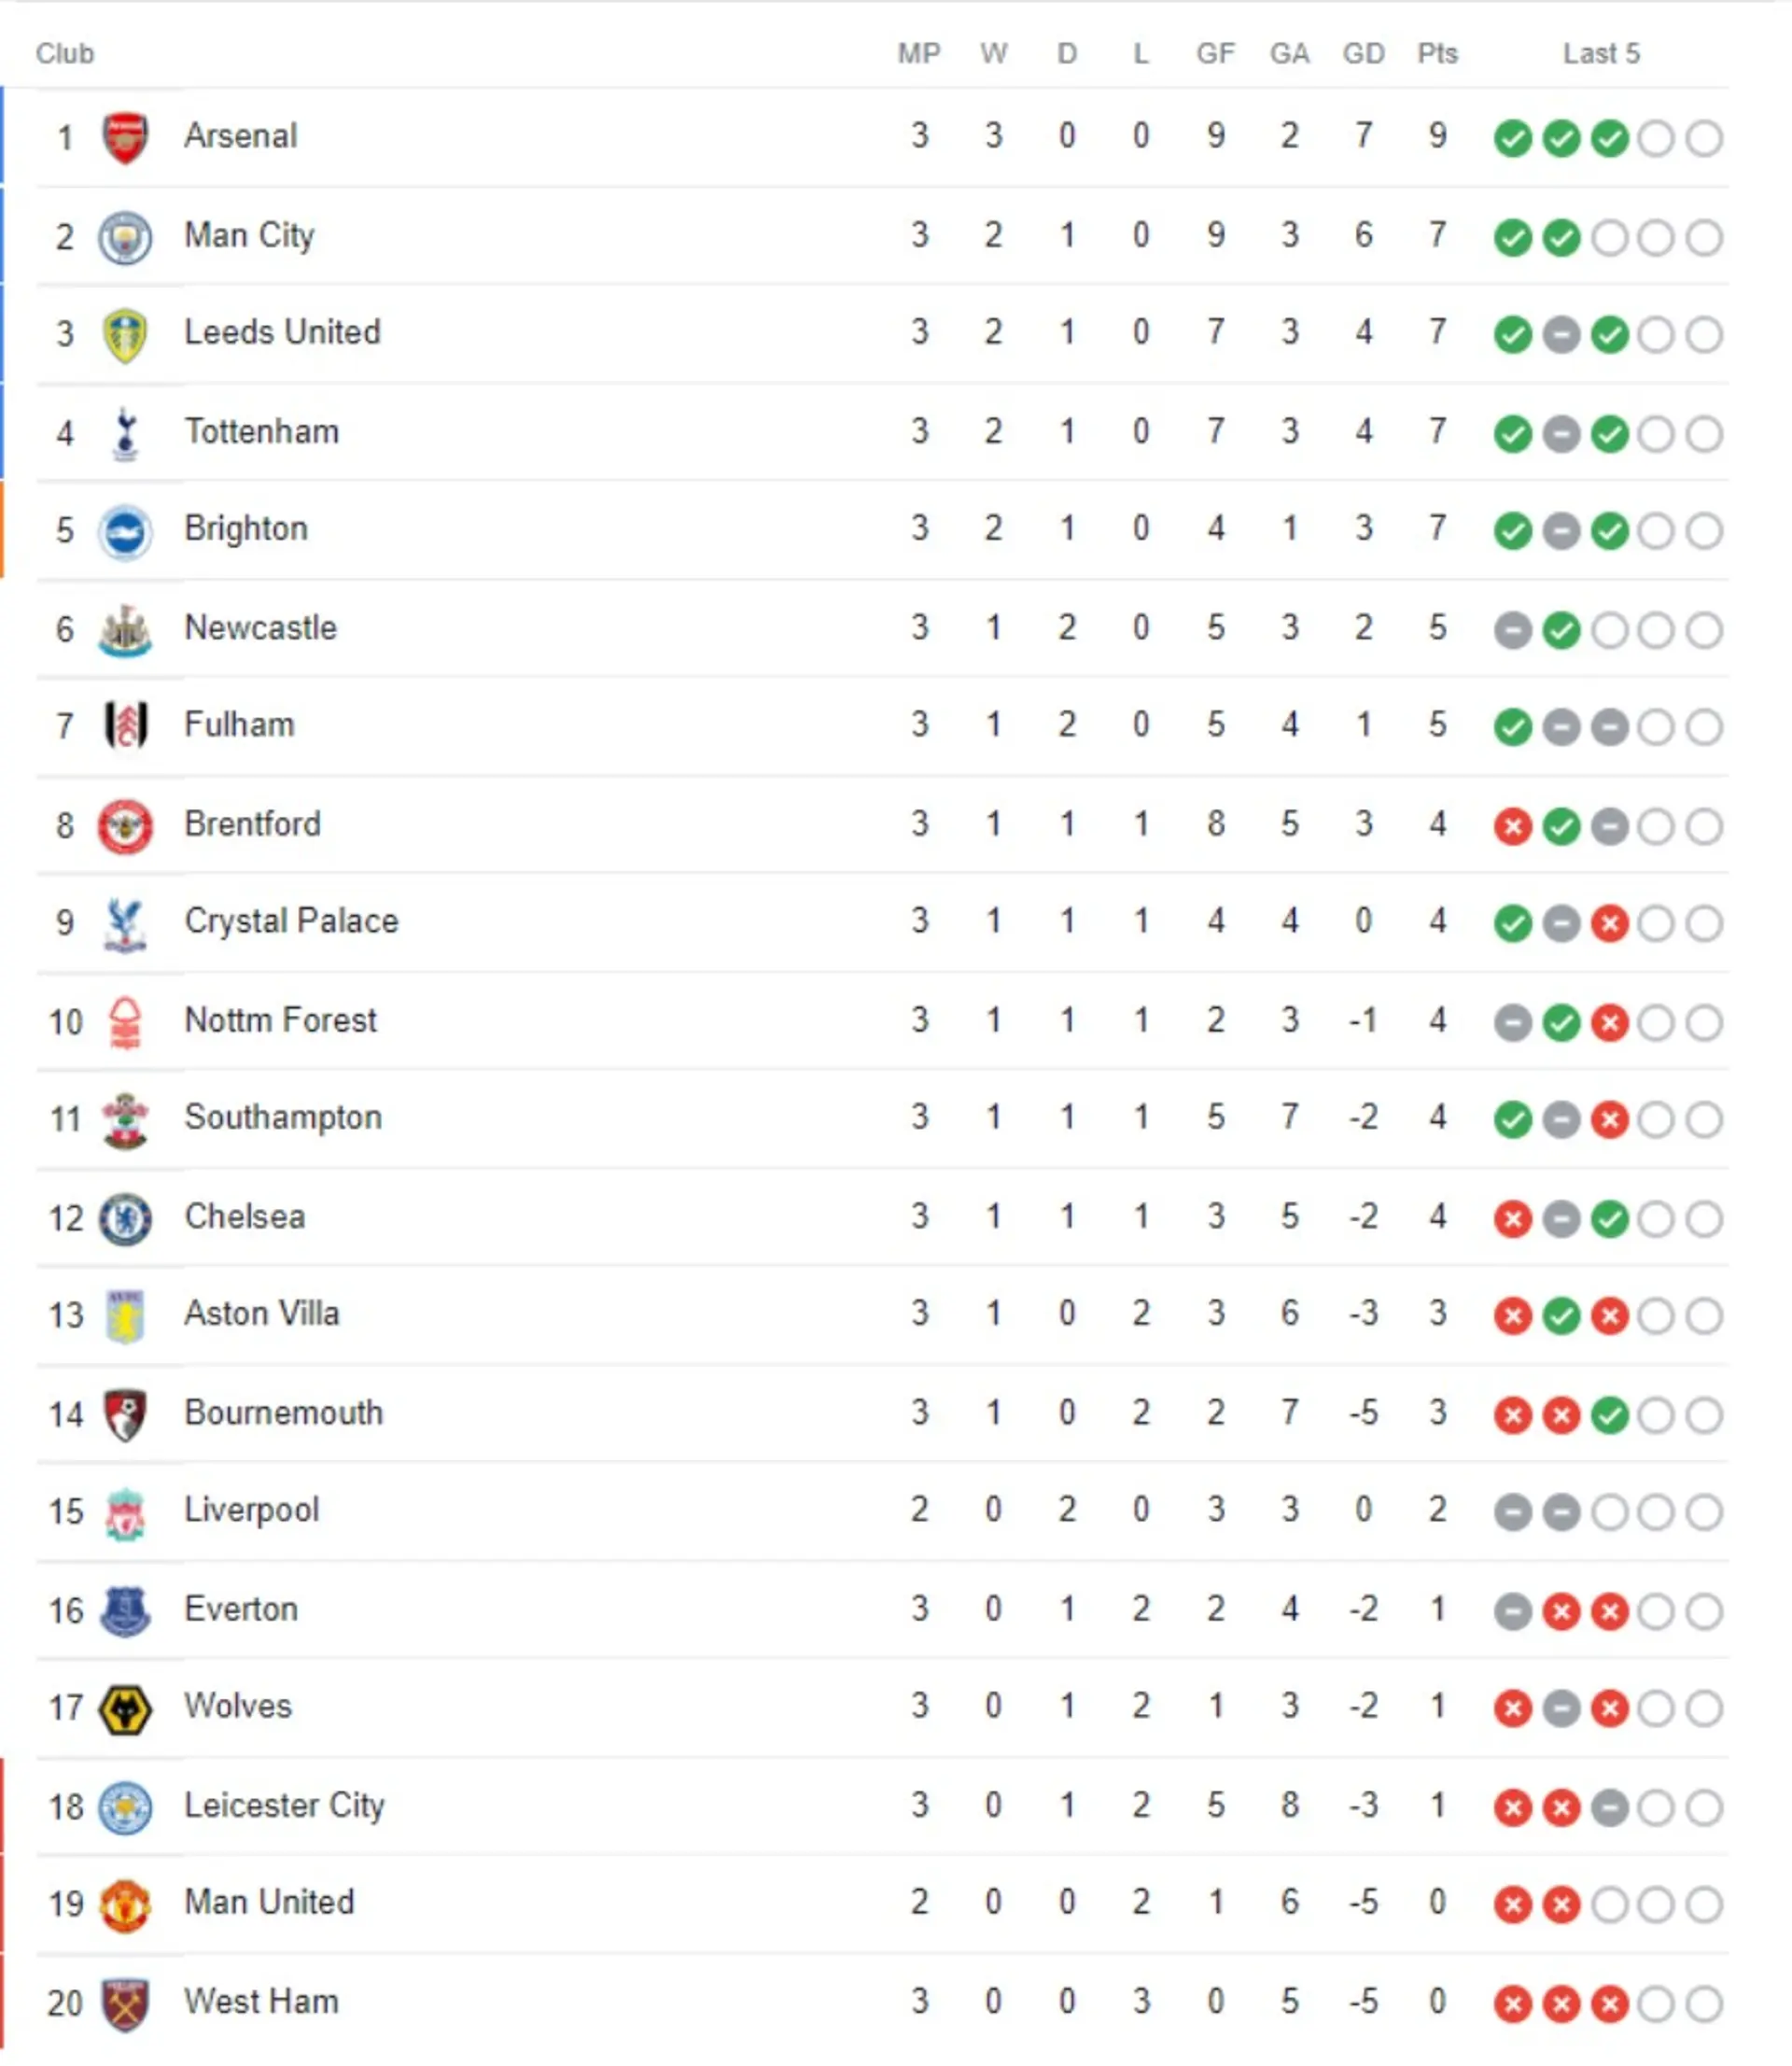Click the Brentford bee crest
The image size is (1792, 2066).
125,826
